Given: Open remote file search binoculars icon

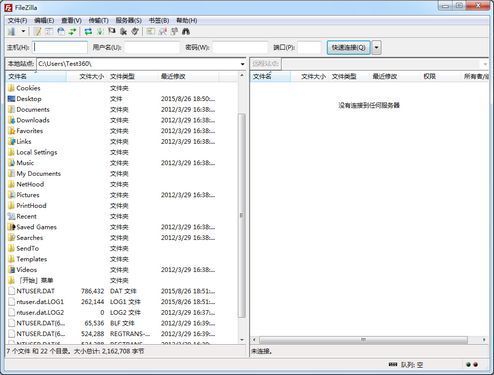Looking at the screenshot, I should (186, 32).
